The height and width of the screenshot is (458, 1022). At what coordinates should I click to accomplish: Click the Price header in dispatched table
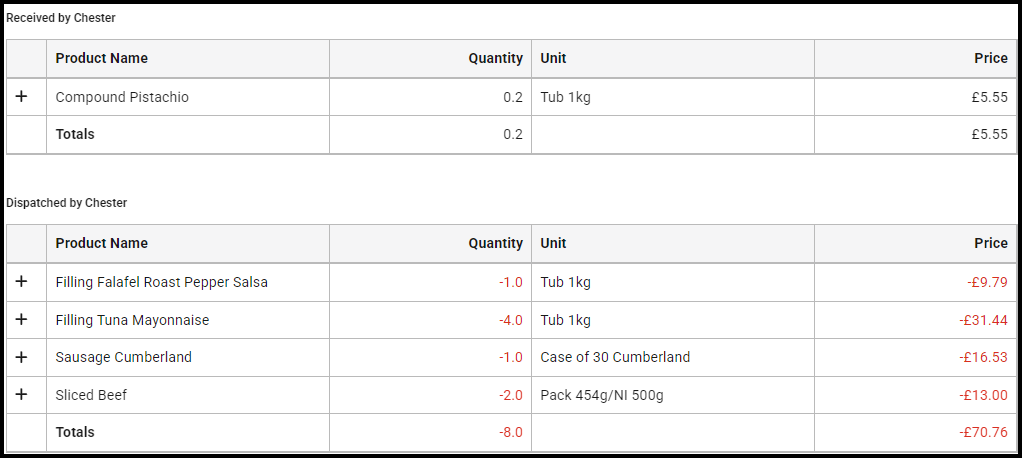(x=990, y=243)
